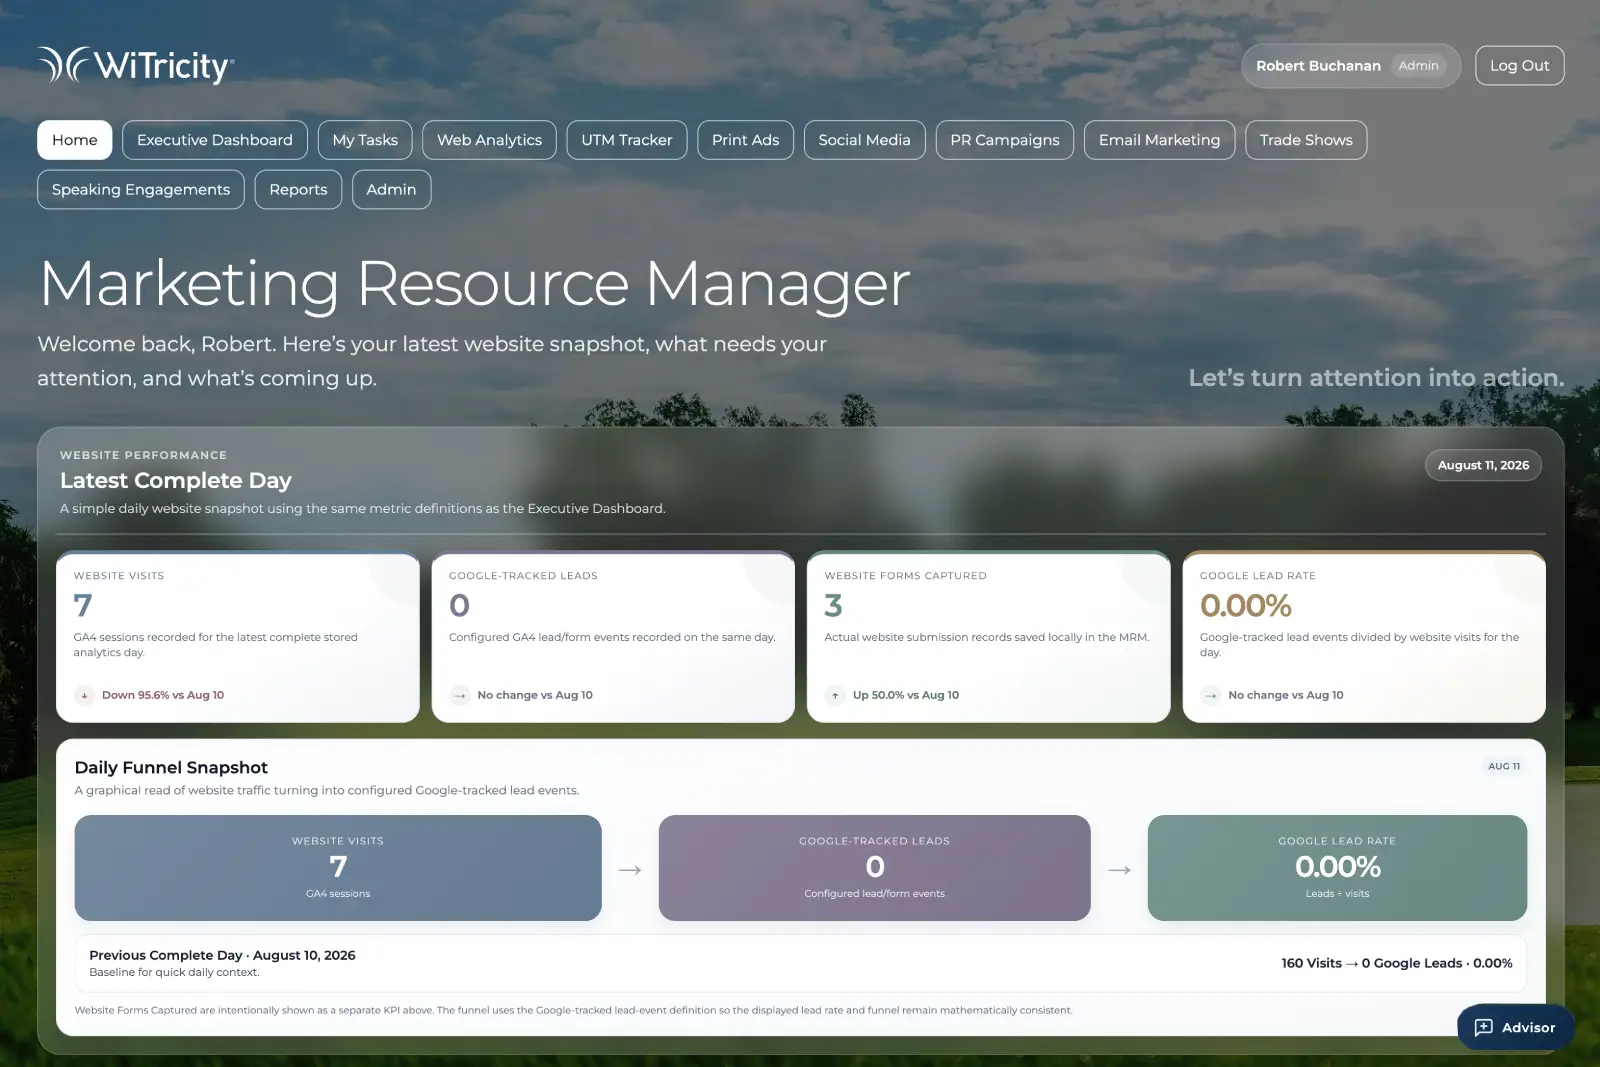1600x1067 pixels.
Task: Click the arrow icon in the Google Lead Rate card
Action: 1211,695
